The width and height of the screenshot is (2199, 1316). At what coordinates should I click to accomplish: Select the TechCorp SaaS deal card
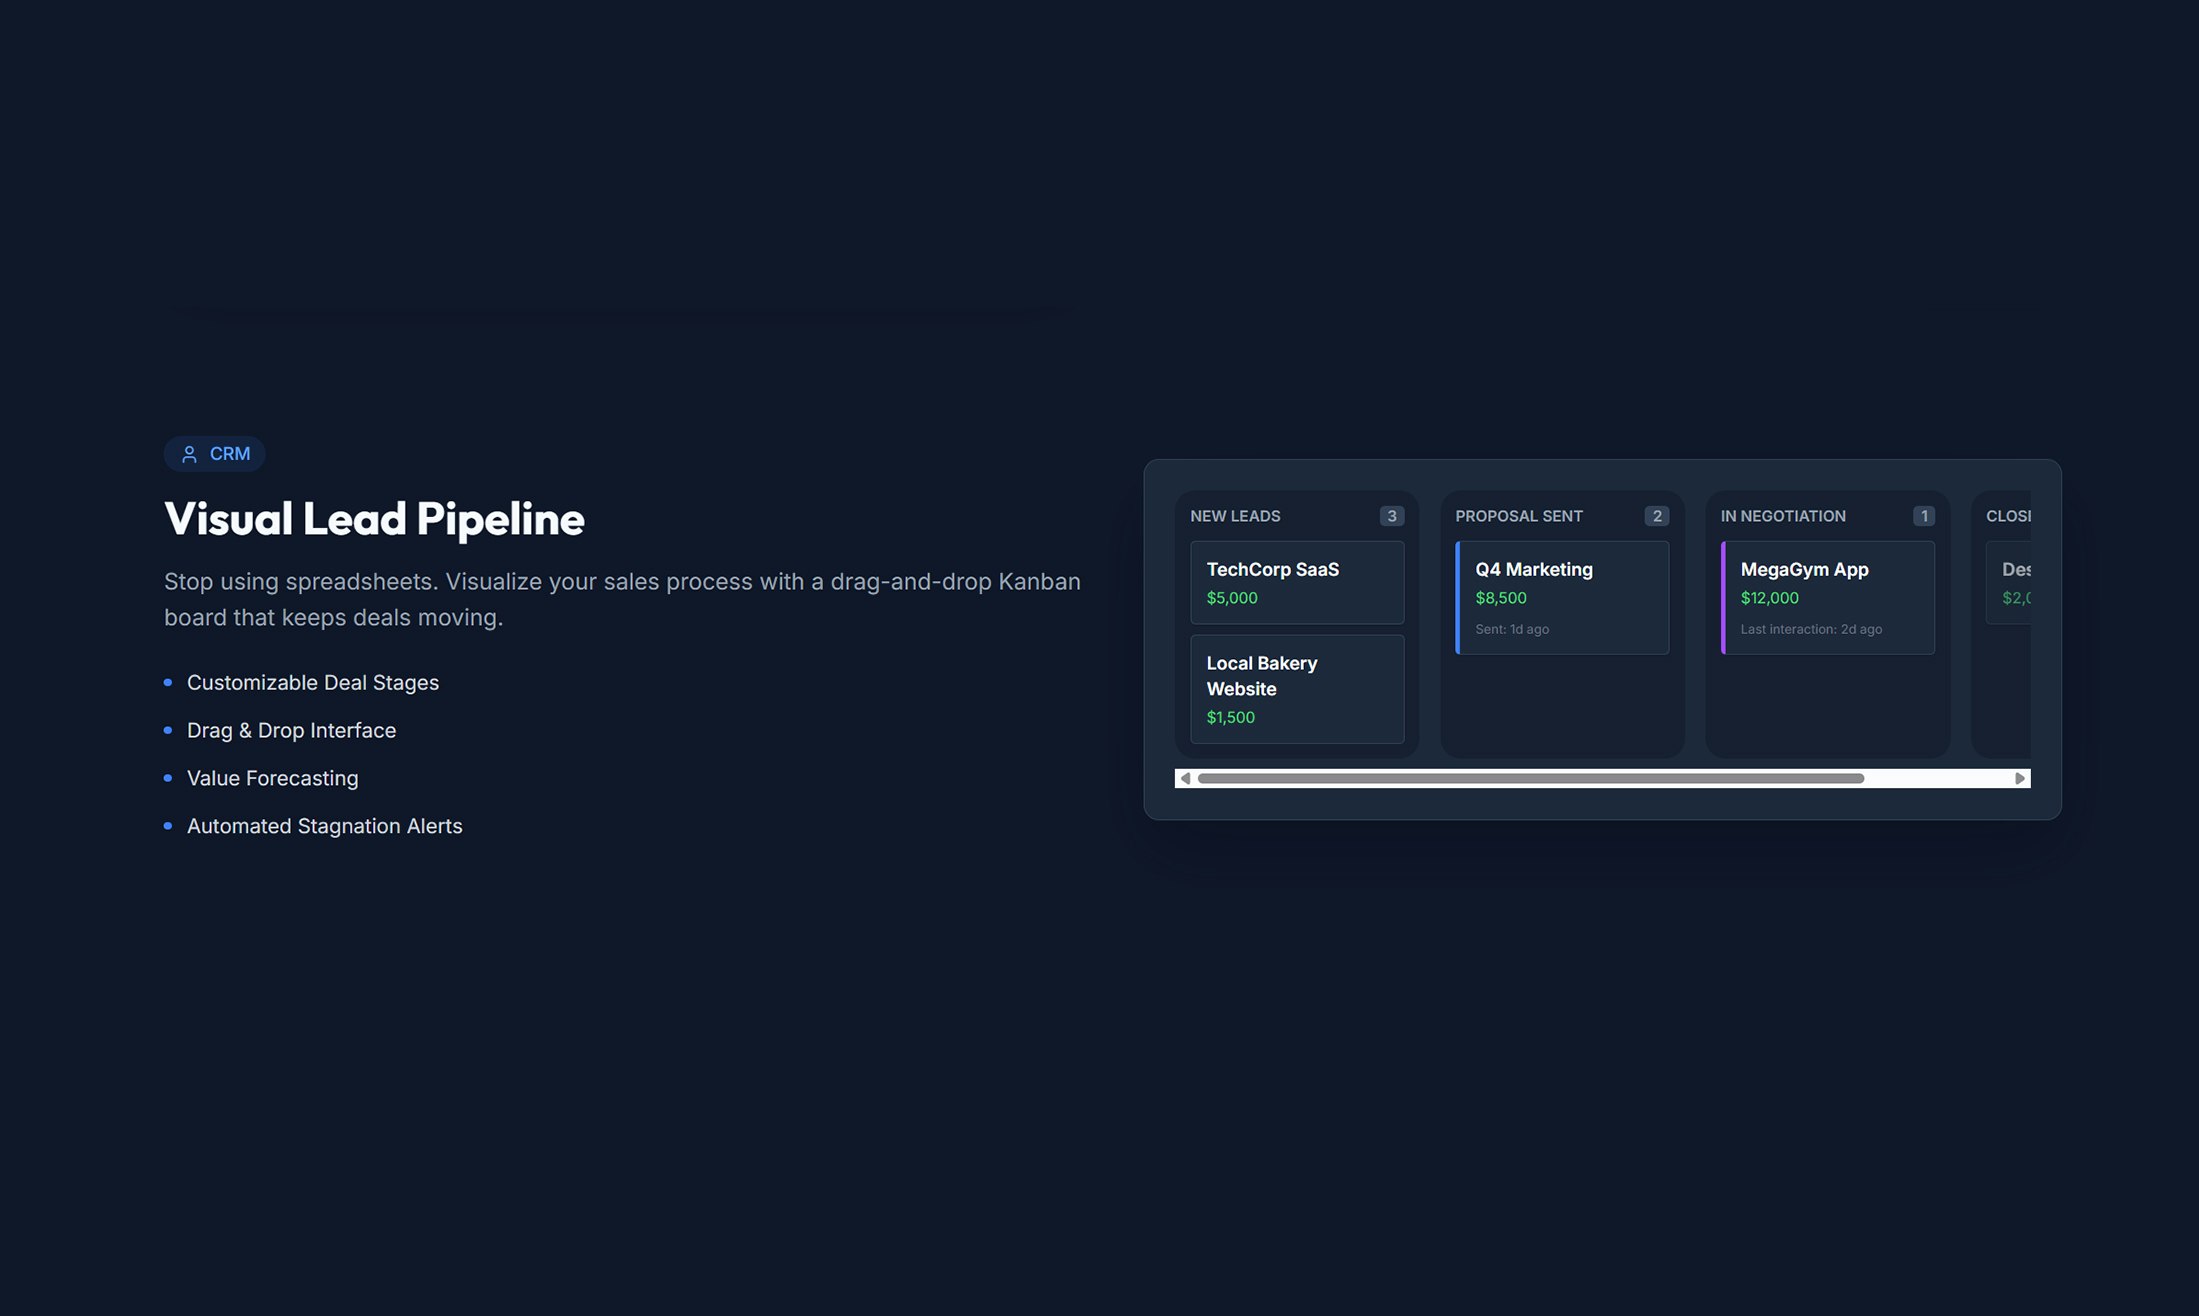point(1296,582)
